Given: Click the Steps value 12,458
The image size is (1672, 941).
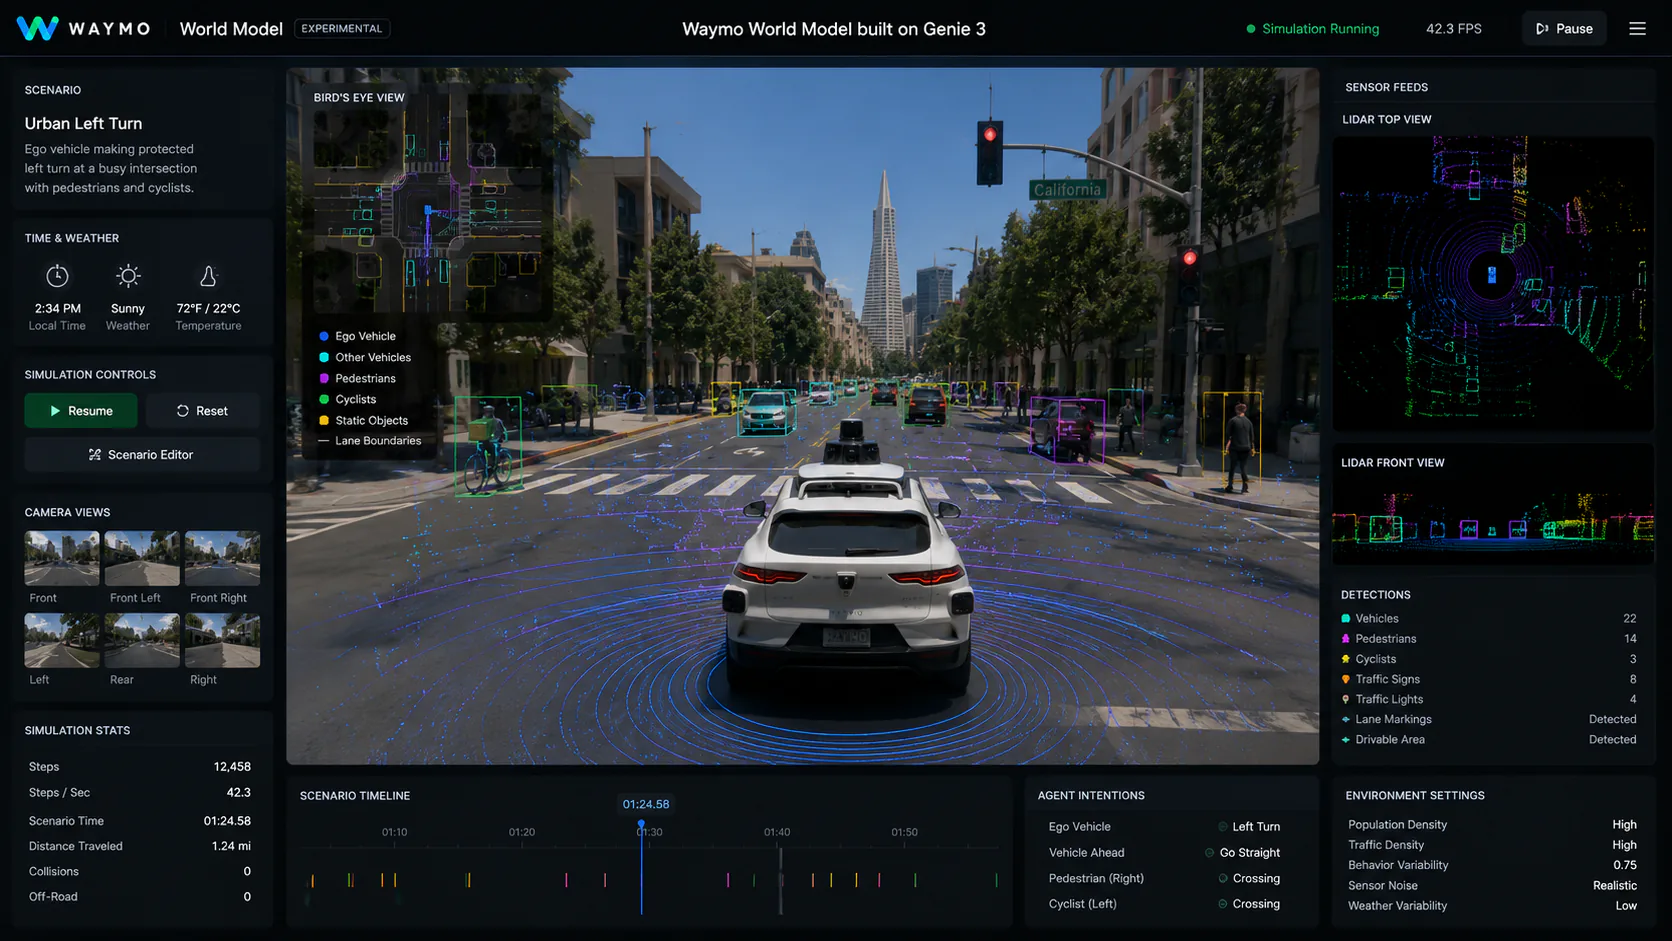Looking at the screenshot, I should point(232,767).
